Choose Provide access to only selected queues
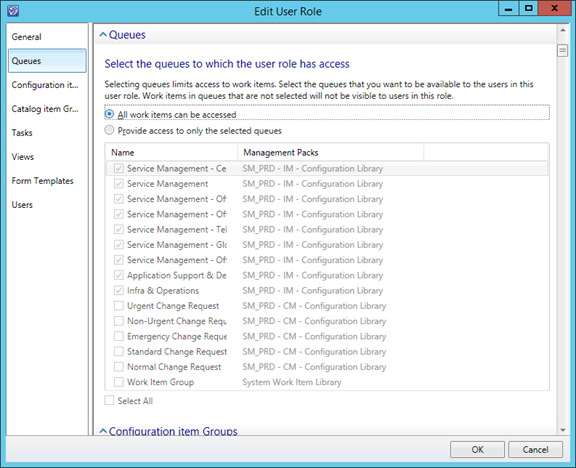Viewport: 576px width, 468px height. click(x=109, y=130)
